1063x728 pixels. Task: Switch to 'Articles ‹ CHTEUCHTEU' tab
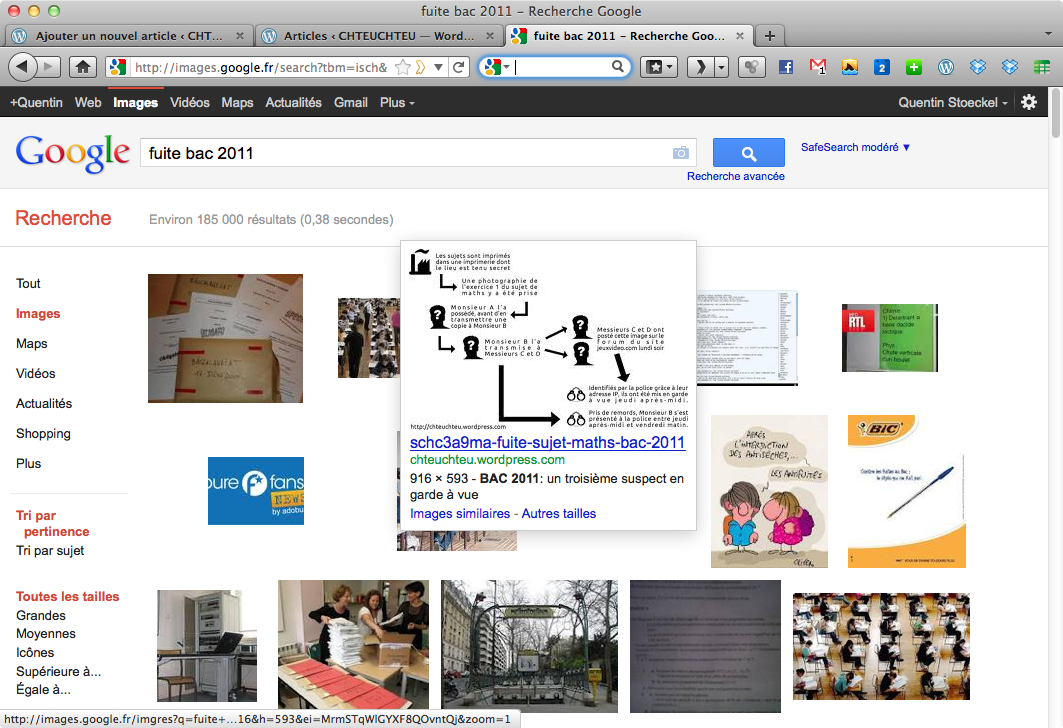click(x=379, y=36)
